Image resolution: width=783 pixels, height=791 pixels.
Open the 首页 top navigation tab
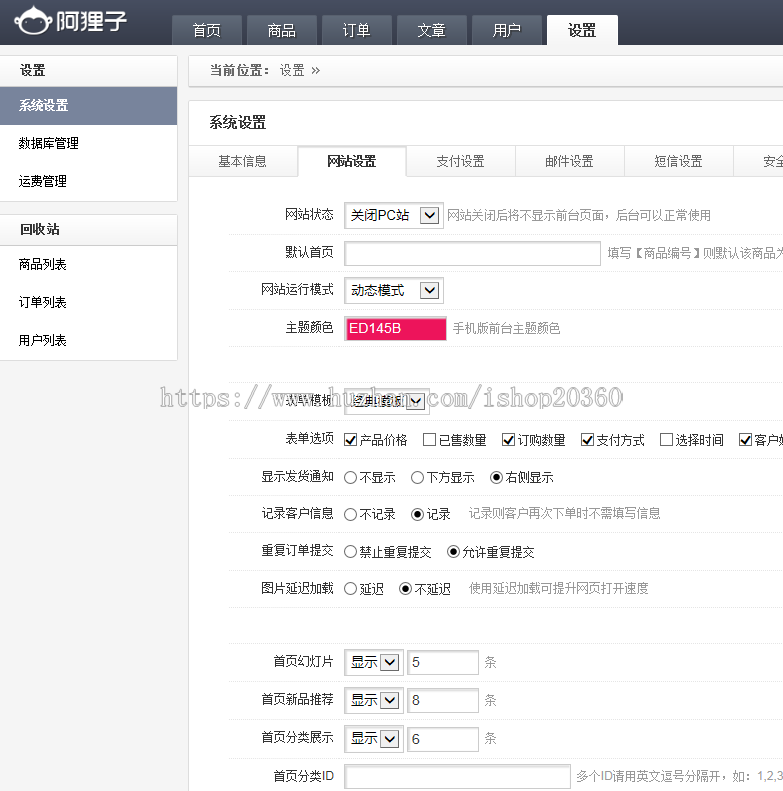pyautogui.click(x=207, y=30)
